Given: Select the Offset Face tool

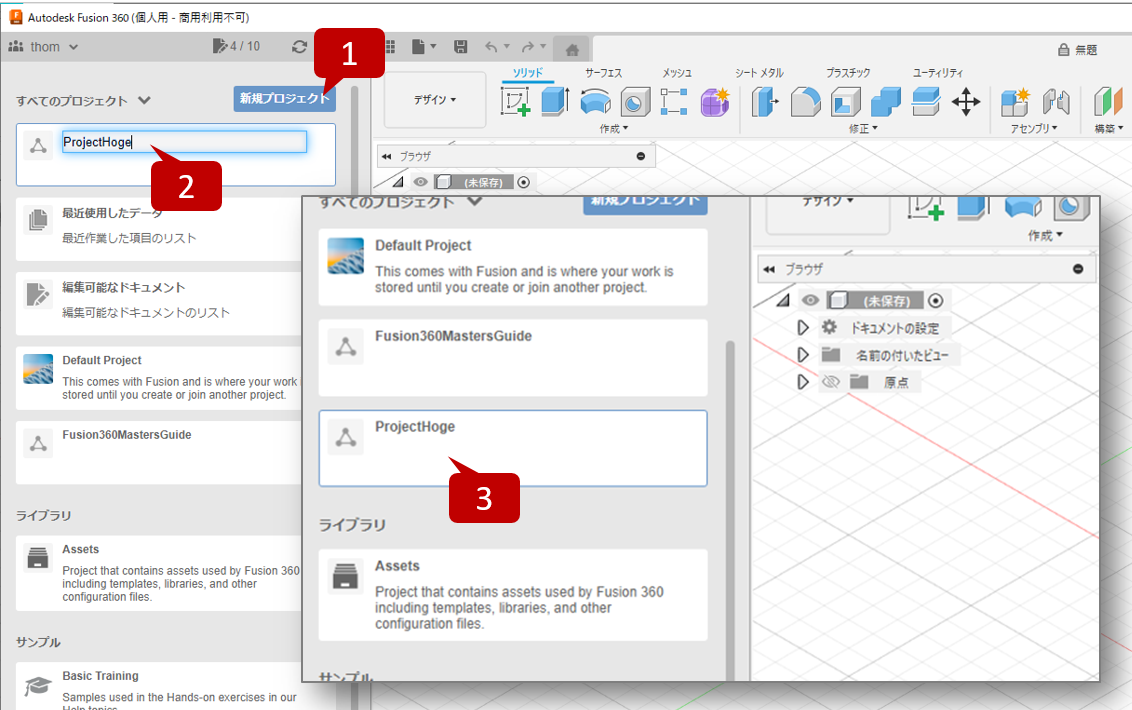Looking at the screenshot, I should (x=925, y=102).
